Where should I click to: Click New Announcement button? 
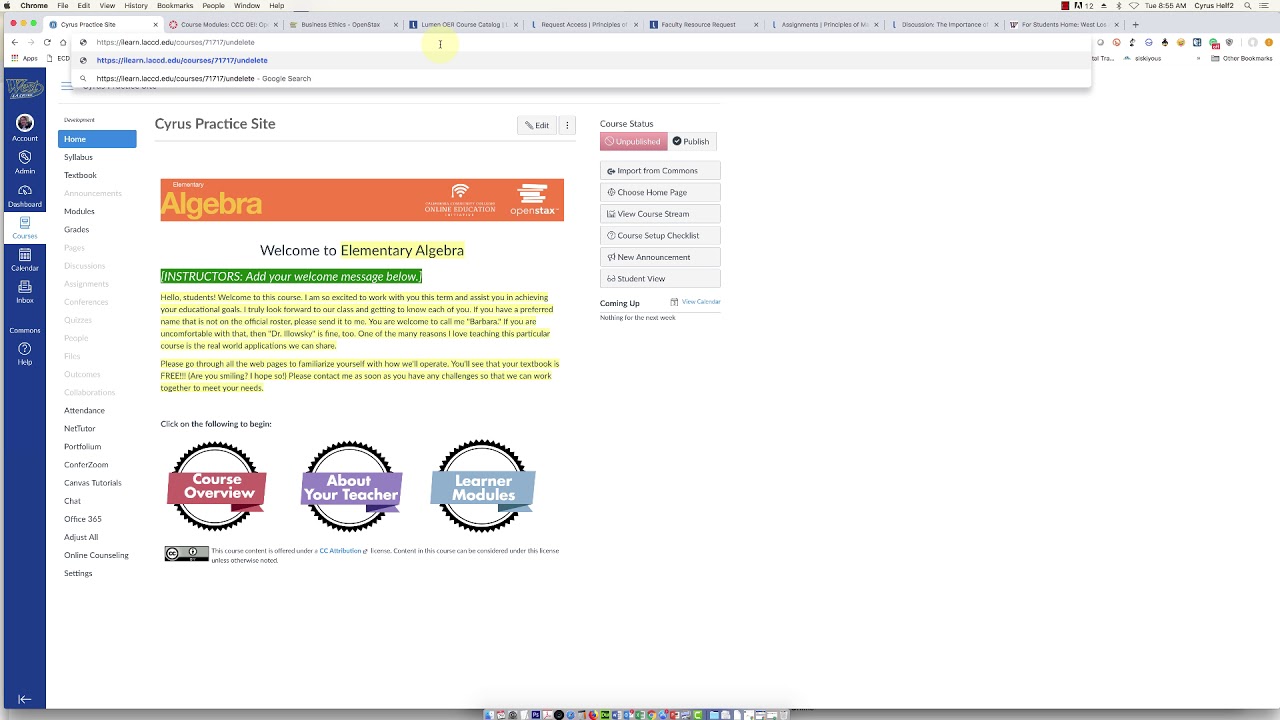point(660,257)
